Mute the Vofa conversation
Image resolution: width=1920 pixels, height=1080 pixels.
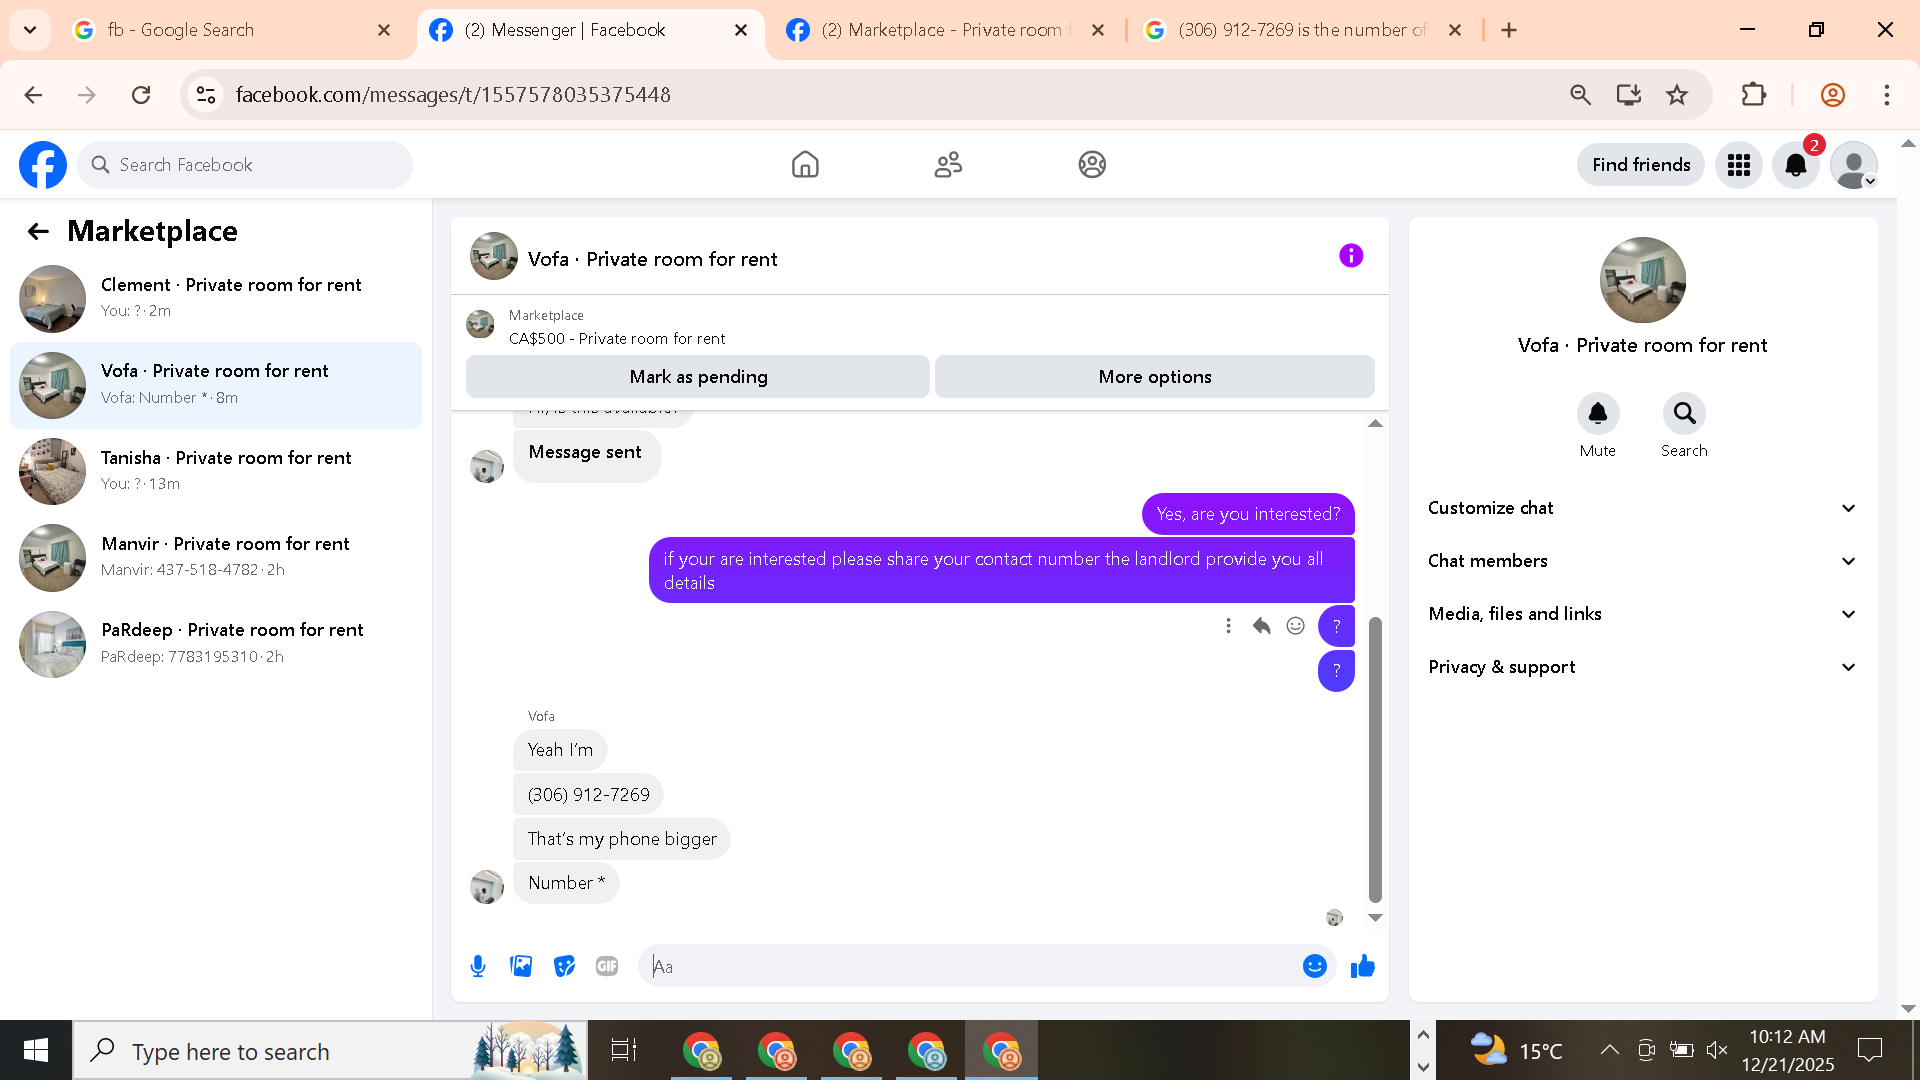click(x=1598, y=414)
